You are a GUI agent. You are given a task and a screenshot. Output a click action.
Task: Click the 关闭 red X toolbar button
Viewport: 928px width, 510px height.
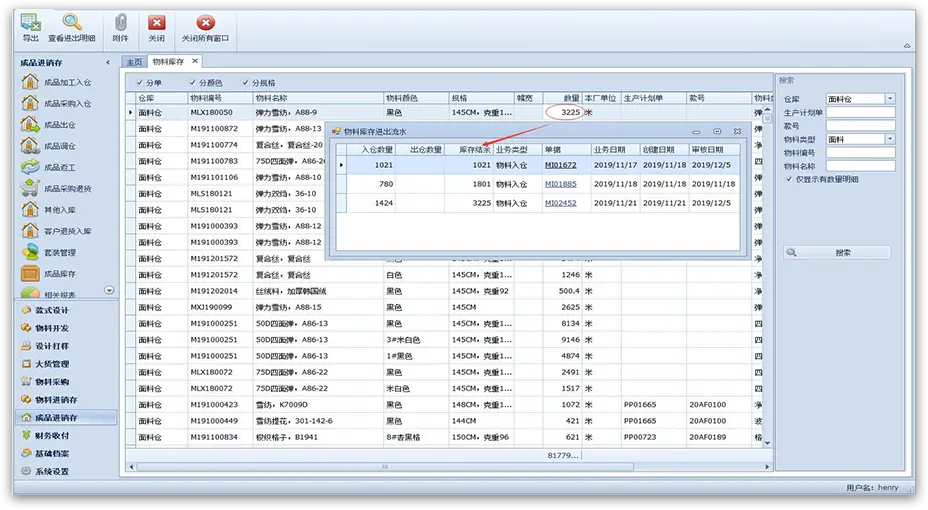pos(156,27)
